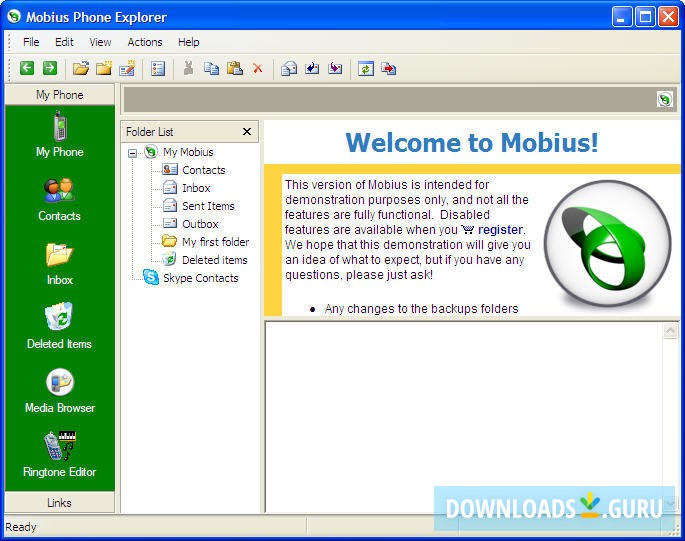The width and height of the screenshot is (685, 541).
Task: Click the green Forward arrow toolbar button
Action: pyautogui.click(x=50, y=68)
